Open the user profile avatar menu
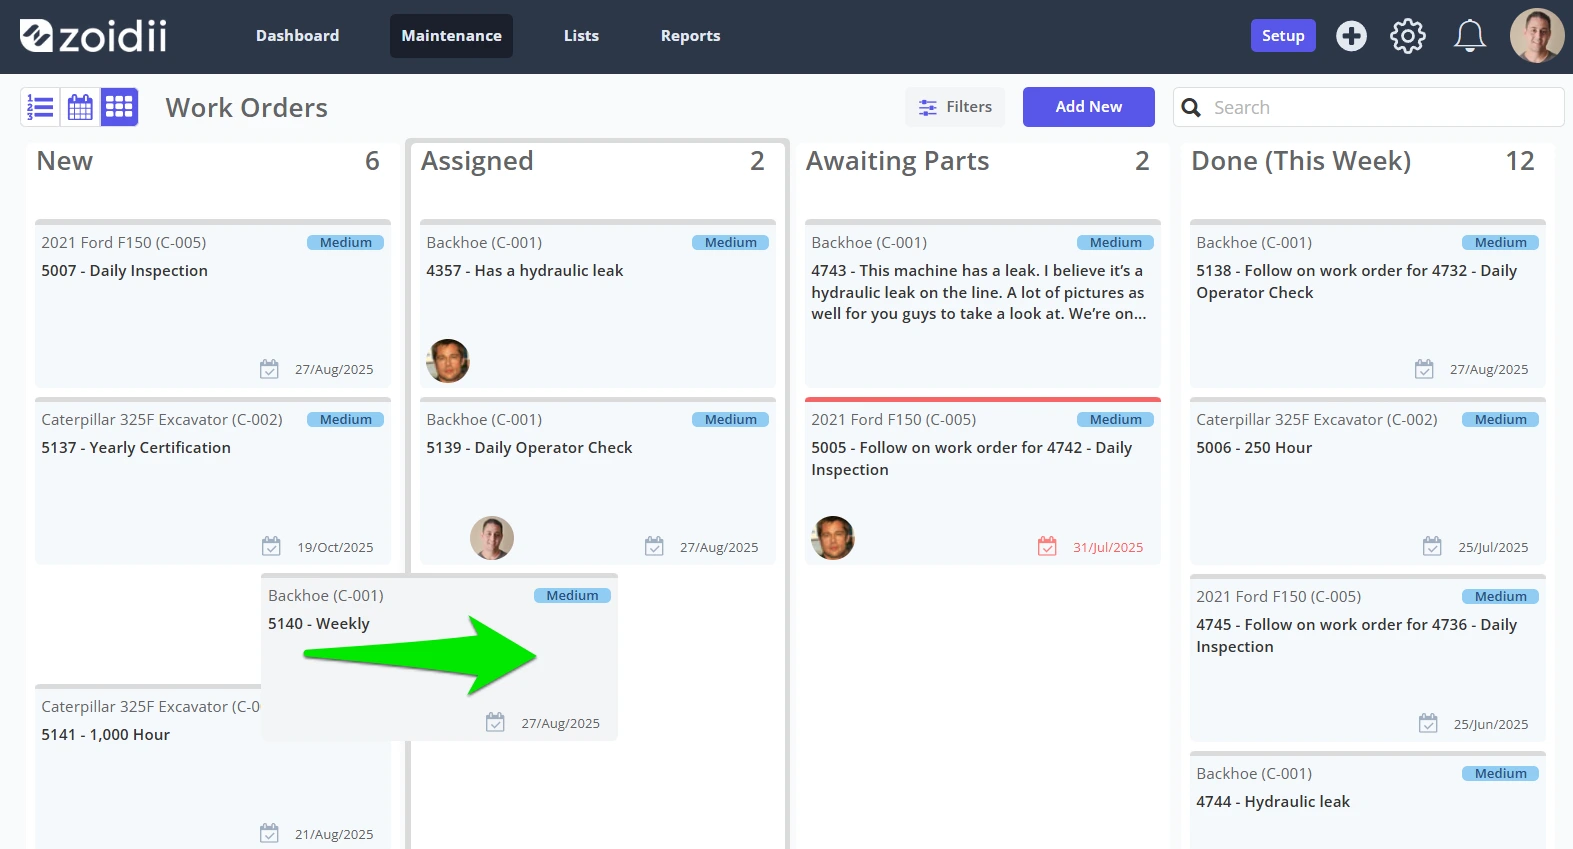Viewport: 1573px width, 849px height. pyautogui.click(x=1537, y=36)
